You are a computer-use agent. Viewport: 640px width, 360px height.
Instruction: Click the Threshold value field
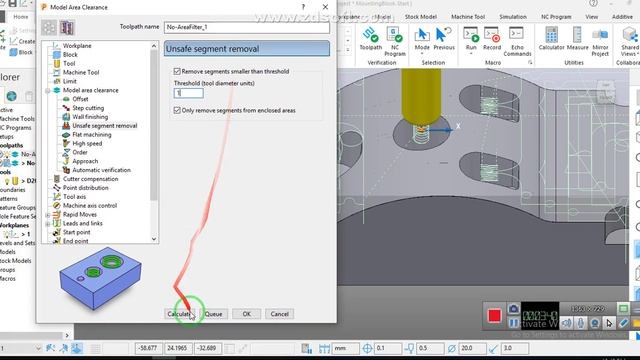tap(189, 93)
